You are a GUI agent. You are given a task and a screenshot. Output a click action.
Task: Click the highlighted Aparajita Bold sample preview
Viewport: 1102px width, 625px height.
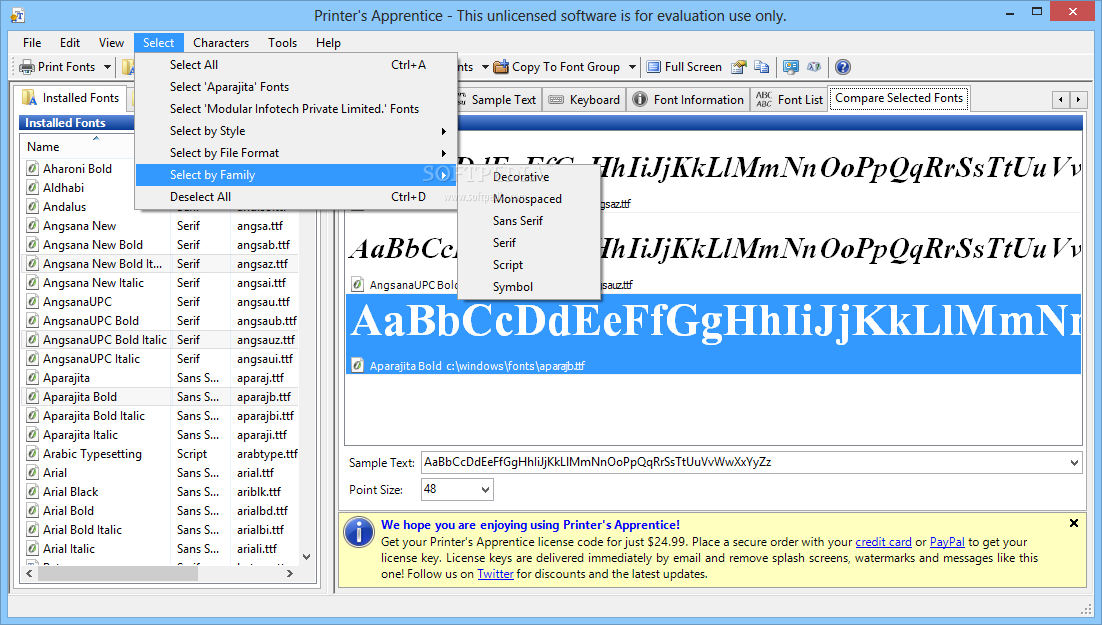[713, 334]
